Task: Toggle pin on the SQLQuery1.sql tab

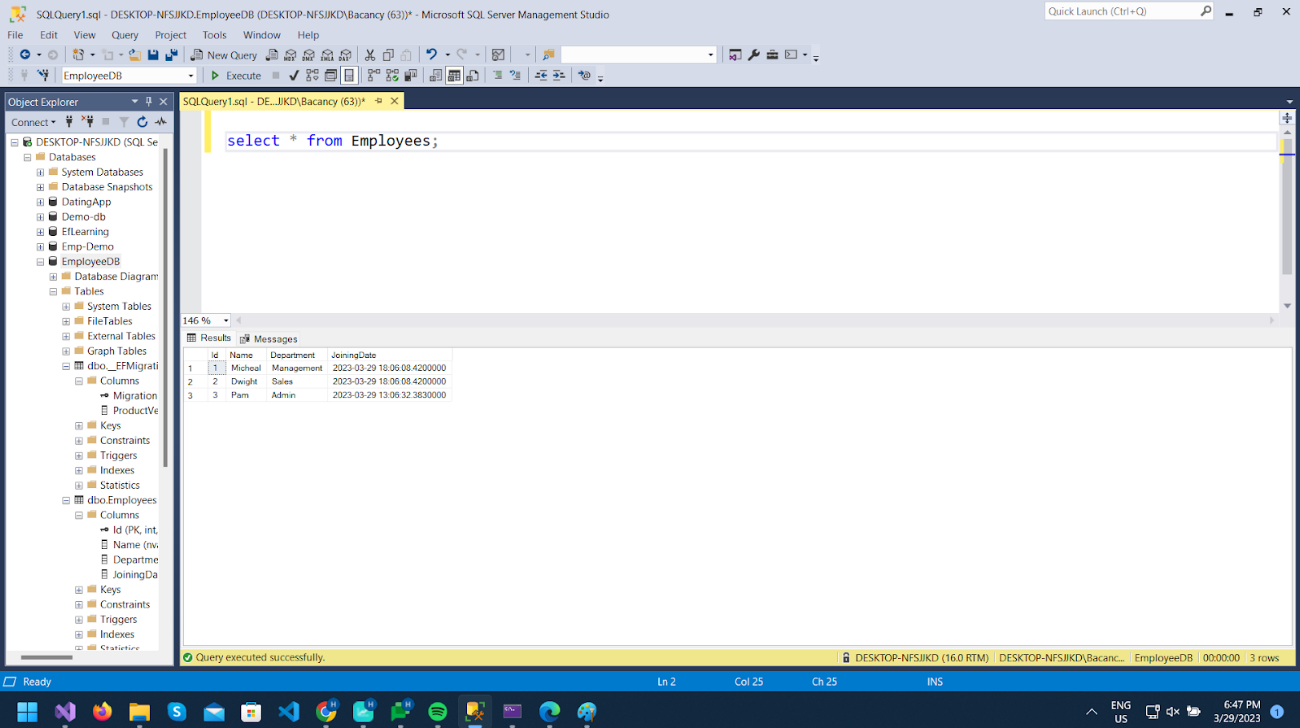Action: [x=379, y=101]
